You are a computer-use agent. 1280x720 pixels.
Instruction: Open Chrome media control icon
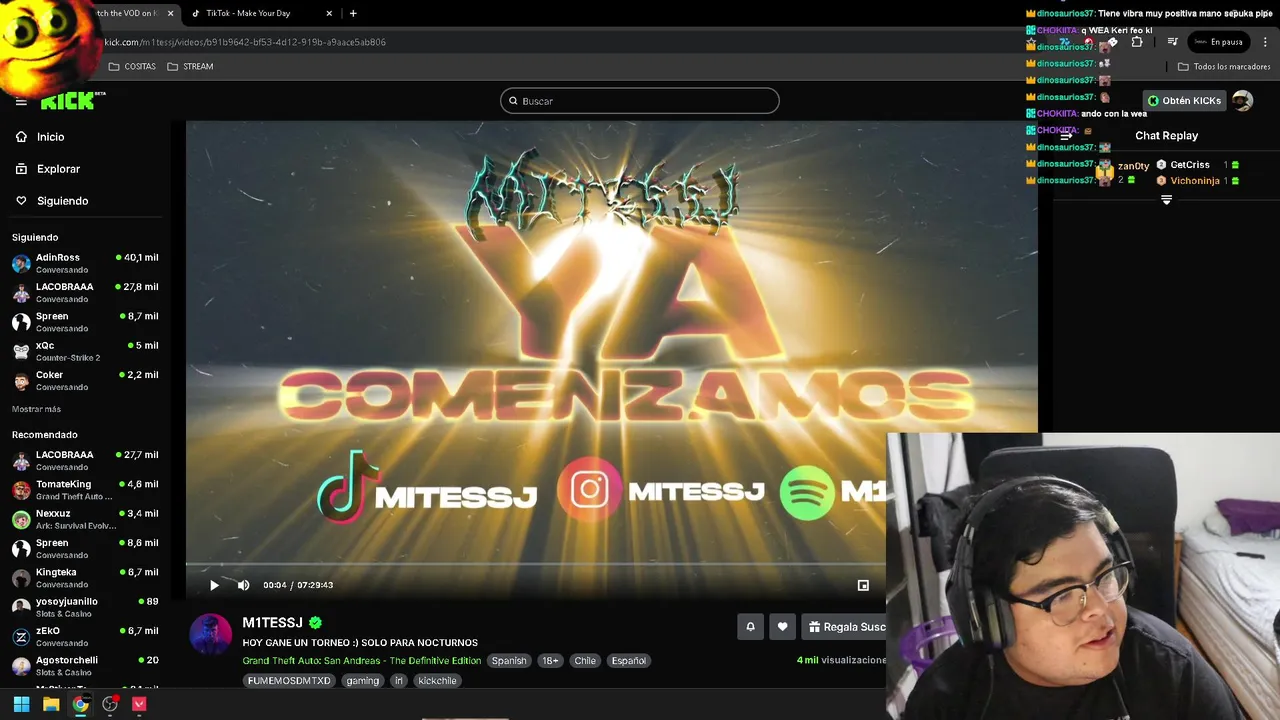click(x=1173, y=42)
